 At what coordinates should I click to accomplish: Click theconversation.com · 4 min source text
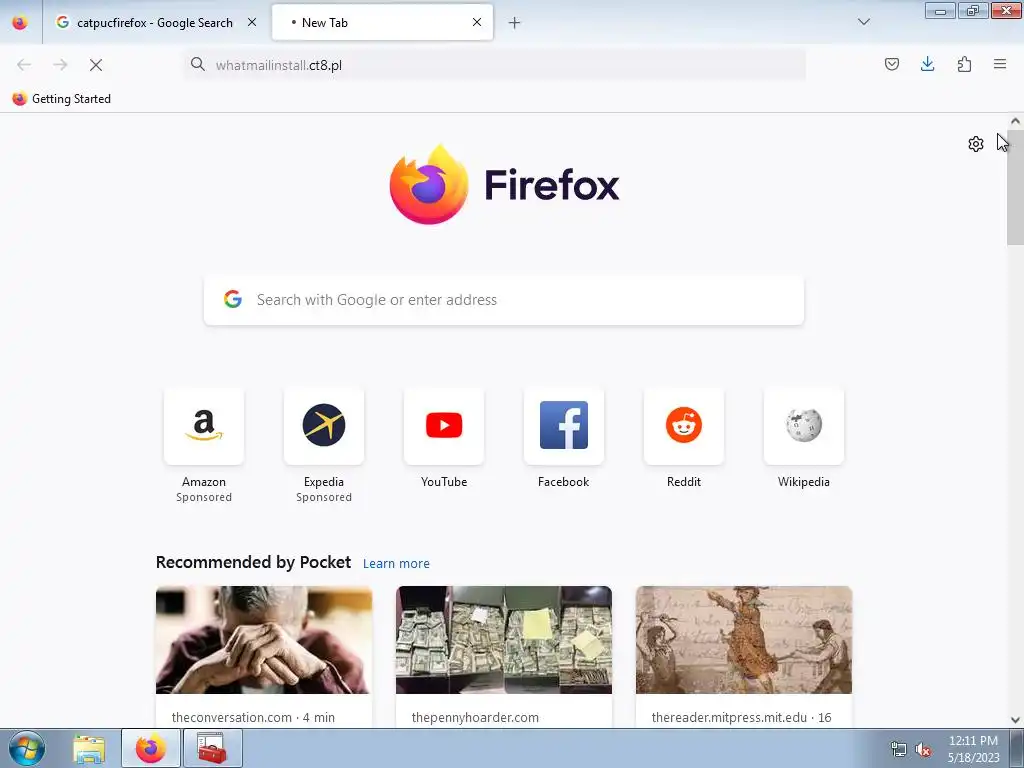coord(253,717)
